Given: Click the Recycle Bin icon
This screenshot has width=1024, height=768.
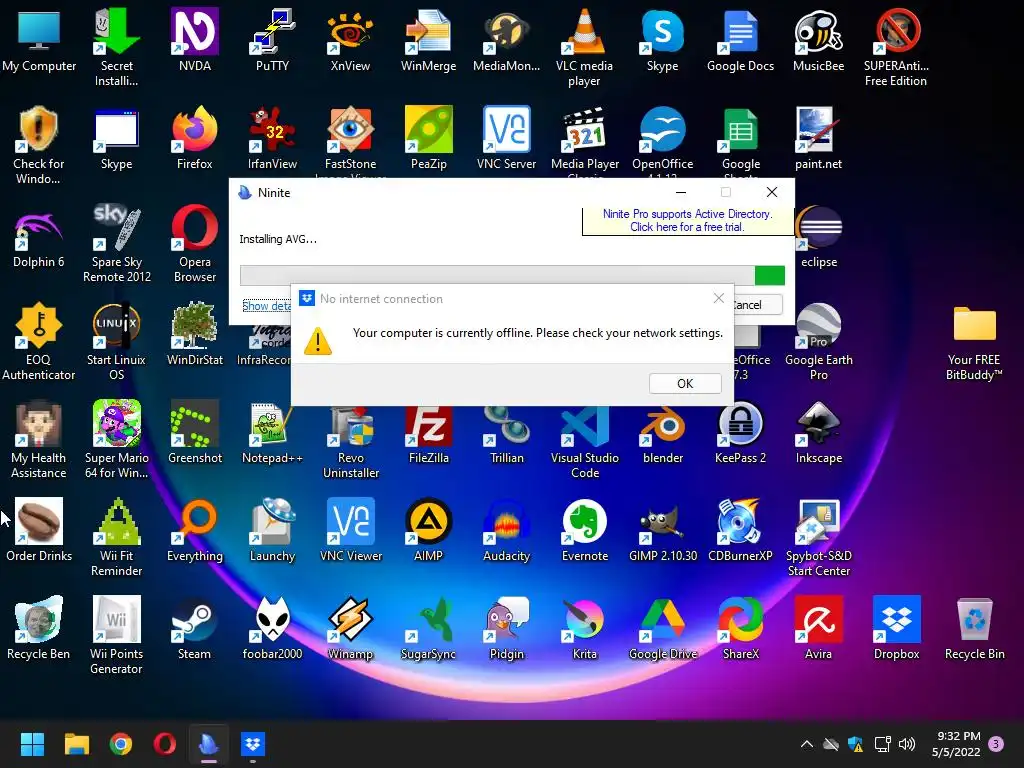Looking at the screenshot, I should tap(974, 627).
